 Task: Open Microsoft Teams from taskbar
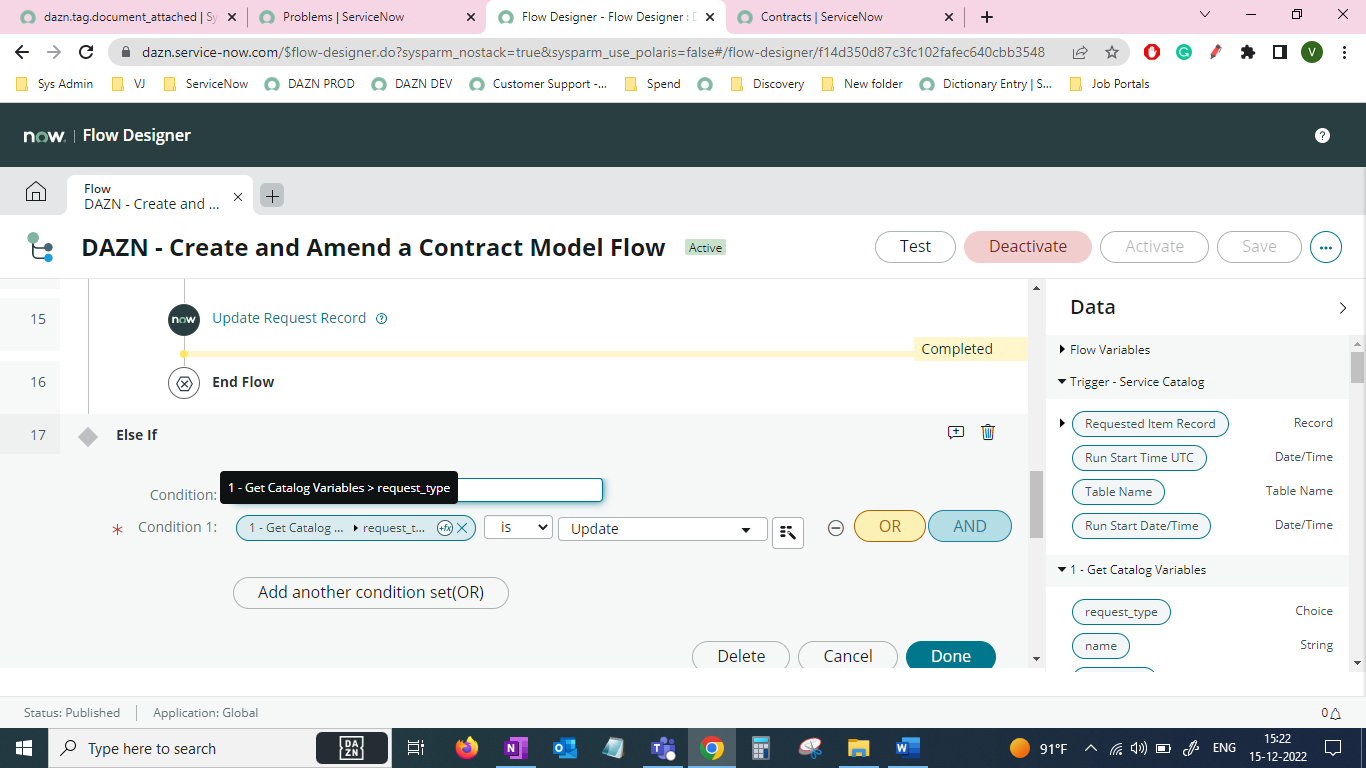pos(662,748)
